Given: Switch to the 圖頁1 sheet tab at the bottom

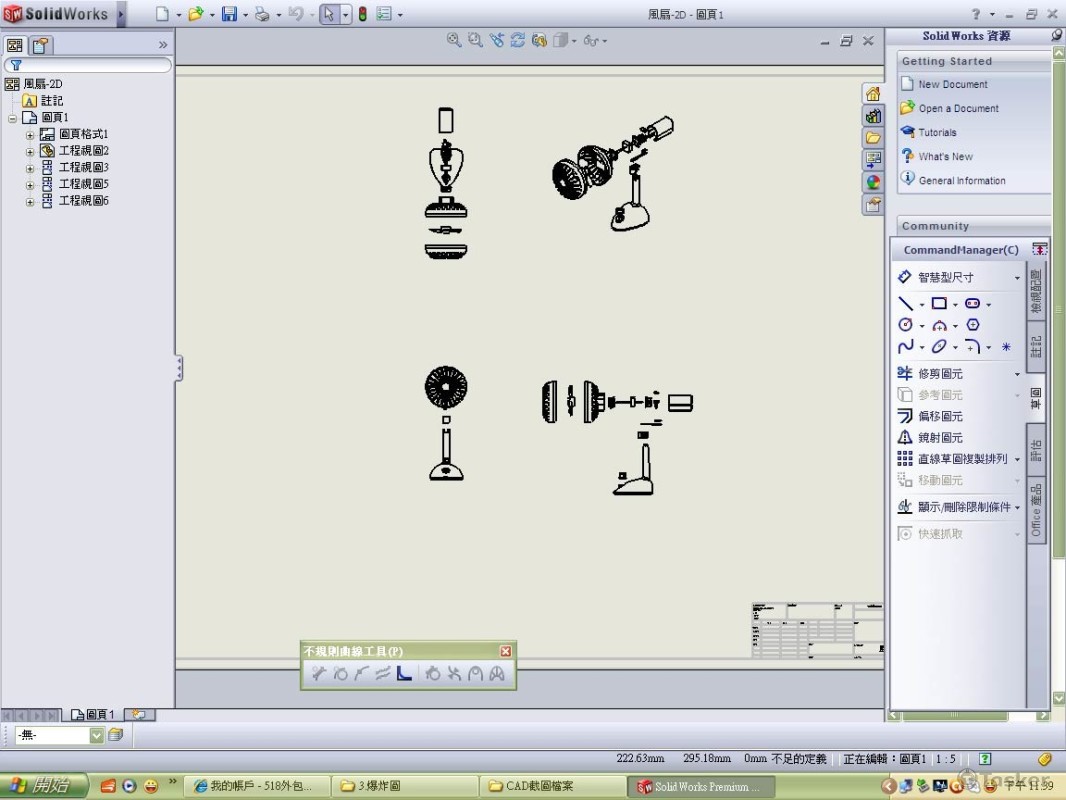Looking at the screenshot, I should [93, 715].
